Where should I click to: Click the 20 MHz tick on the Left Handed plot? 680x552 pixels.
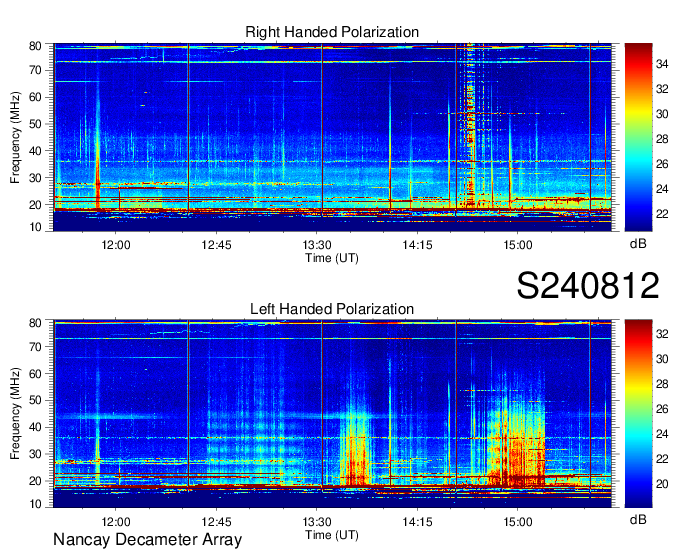[36, 481]
